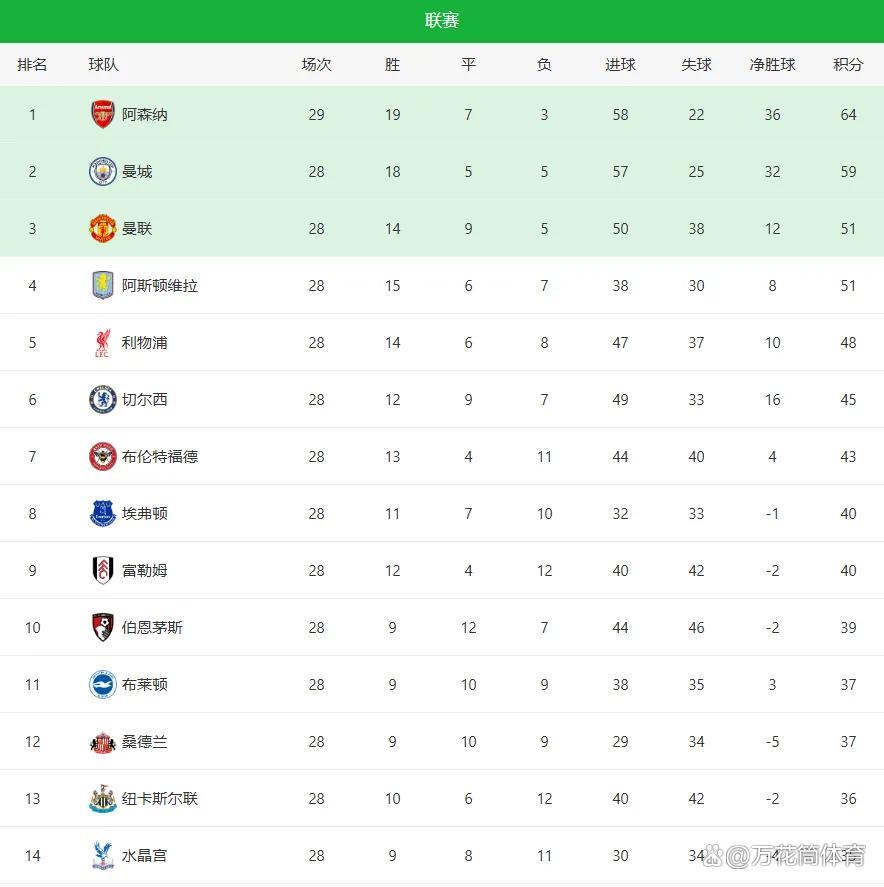Click the Bournemouth crest icon
Image resolution: width=884 pixels, height=887 pixels.
[x=103, y=628]
